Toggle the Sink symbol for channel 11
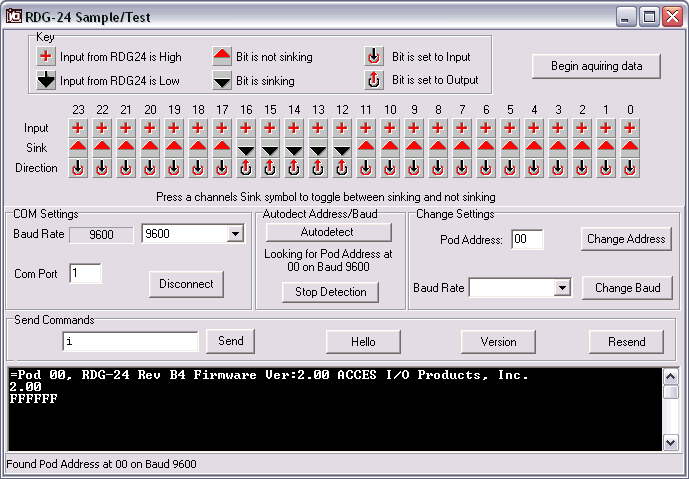689x479 pixels. coord(366,148)
